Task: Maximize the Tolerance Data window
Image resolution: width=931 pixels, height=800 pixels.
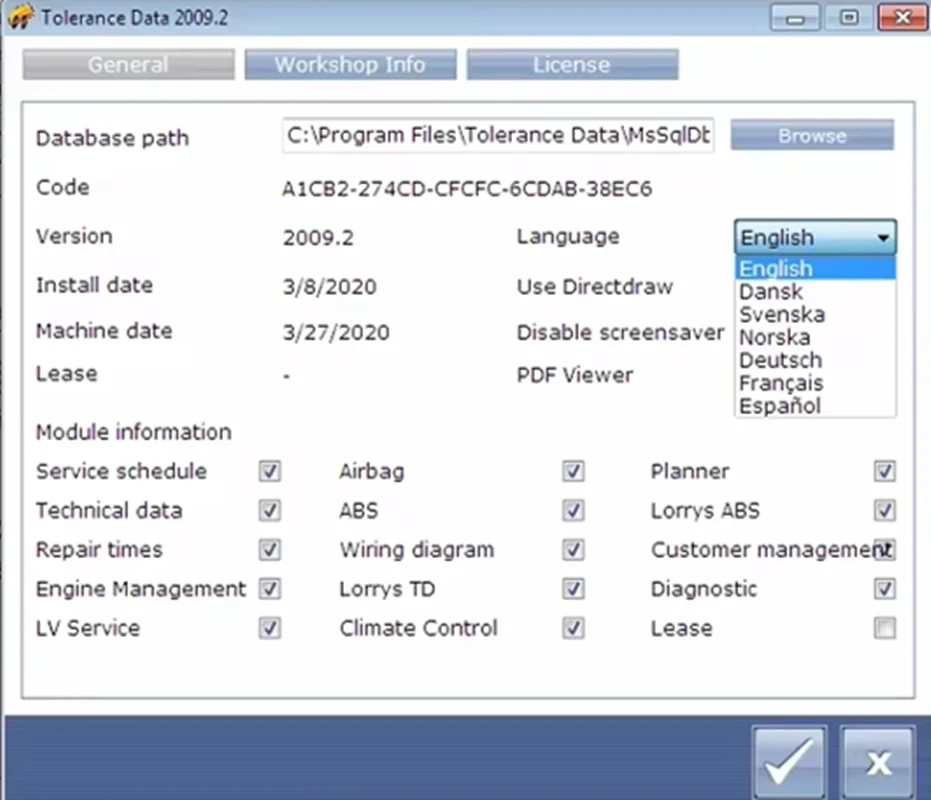Action: [849, 17]
